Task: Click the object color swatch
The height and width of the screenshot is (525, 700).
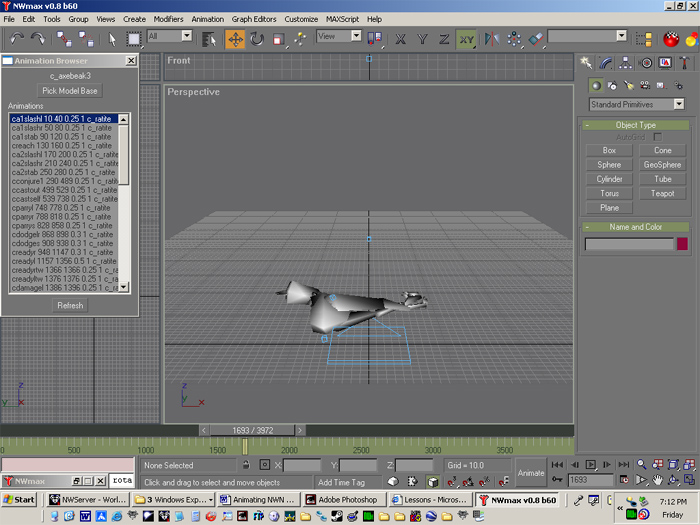Action: (x=683, y=243)
